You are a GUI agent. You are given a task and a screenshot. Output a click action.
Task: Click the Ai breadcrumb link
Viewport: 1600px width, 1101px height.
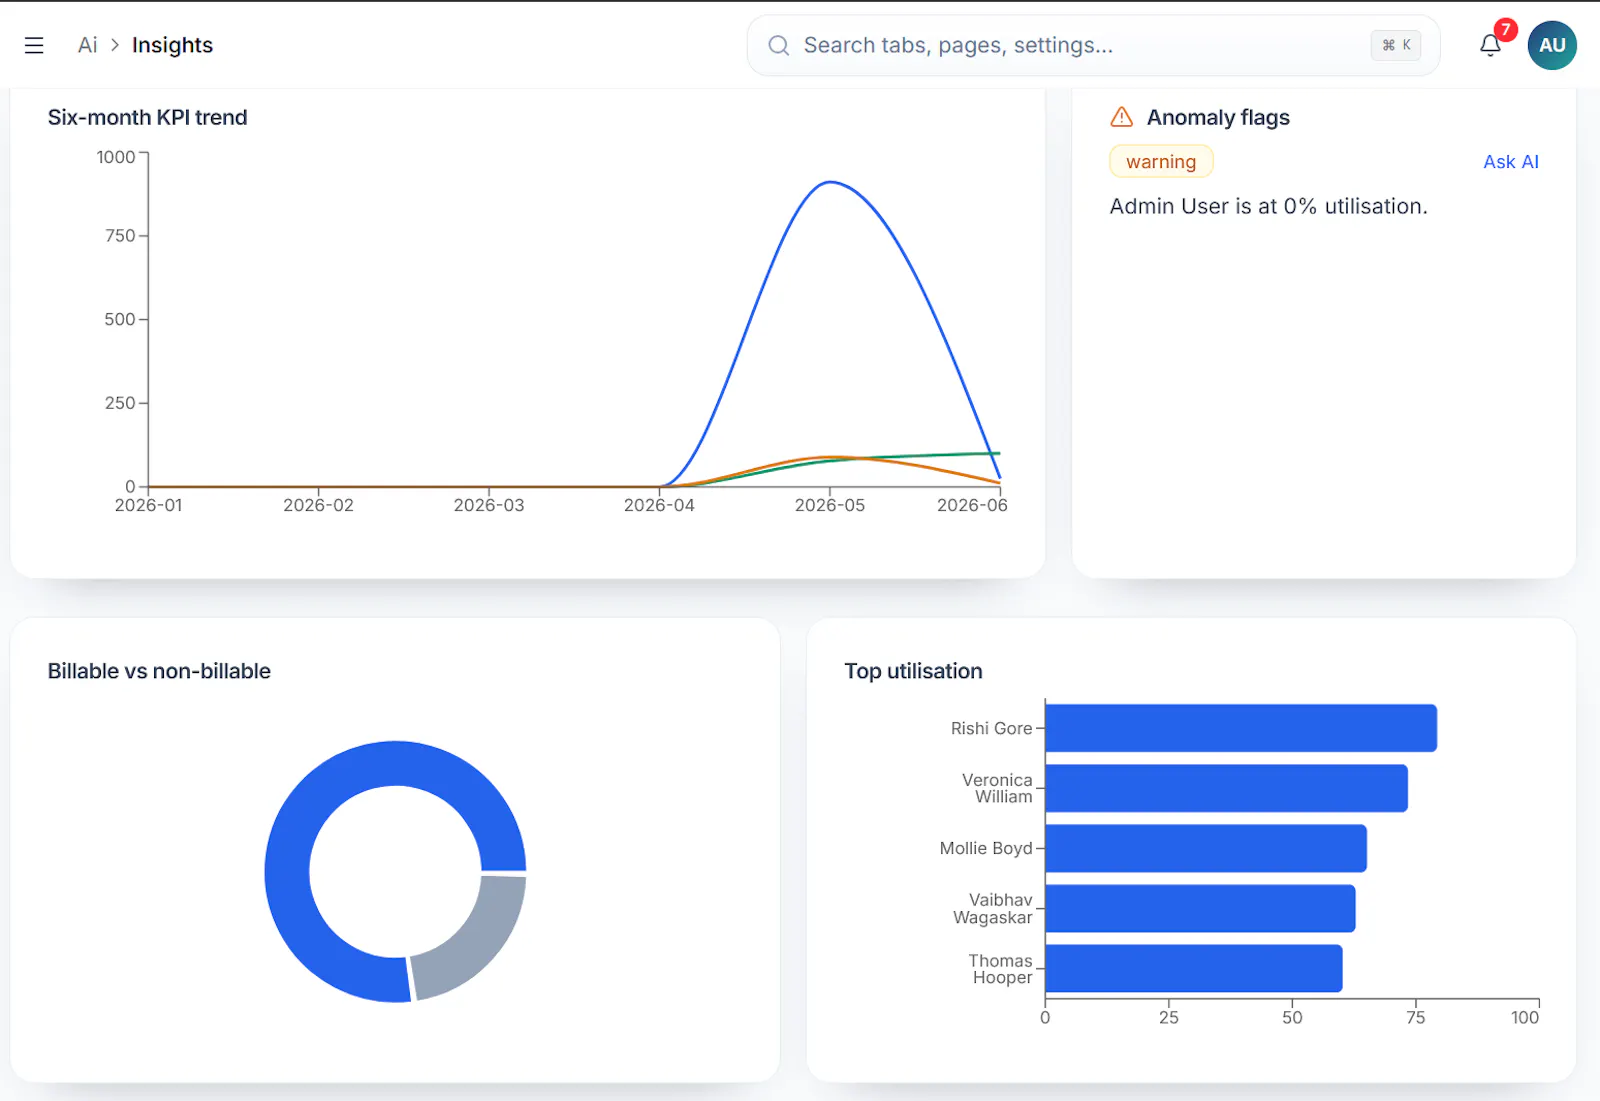pyautogui.click(x=88, y=45)
